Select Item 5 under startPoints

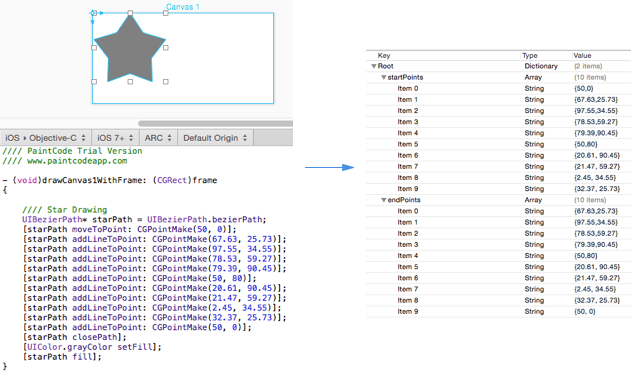pyautogui.click(x=498, y=144)
